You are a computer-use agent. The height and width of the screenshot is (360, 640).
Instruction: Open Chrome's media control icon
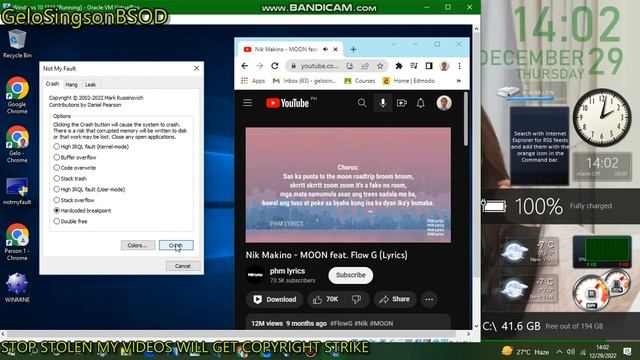(414, 66)
